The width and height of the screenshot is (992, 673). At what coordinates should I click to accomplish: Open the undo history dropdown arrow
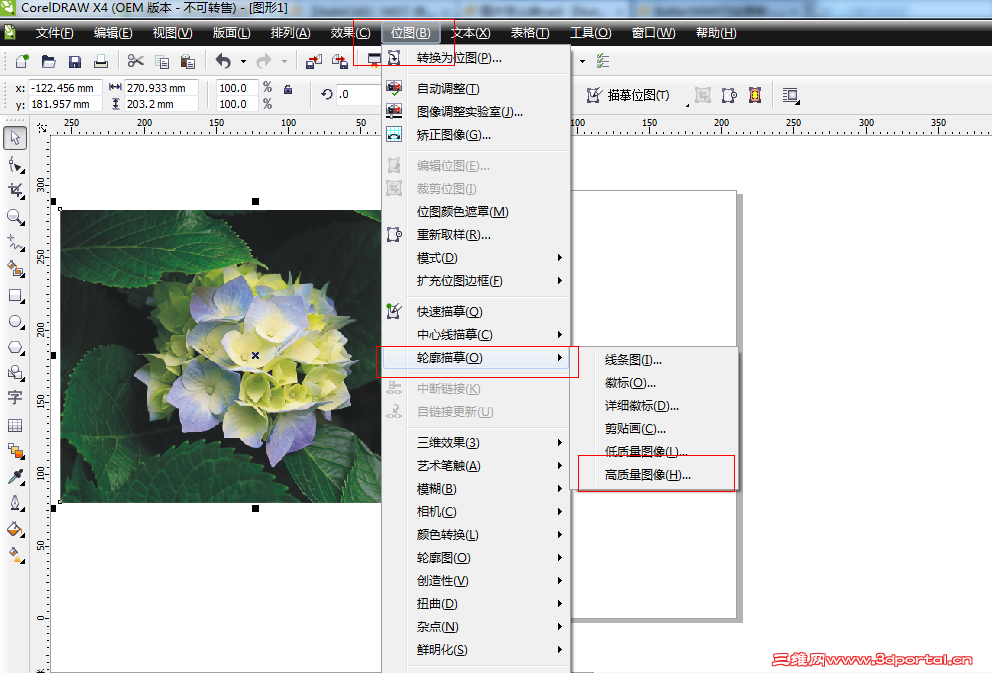(x=243, y=61)
